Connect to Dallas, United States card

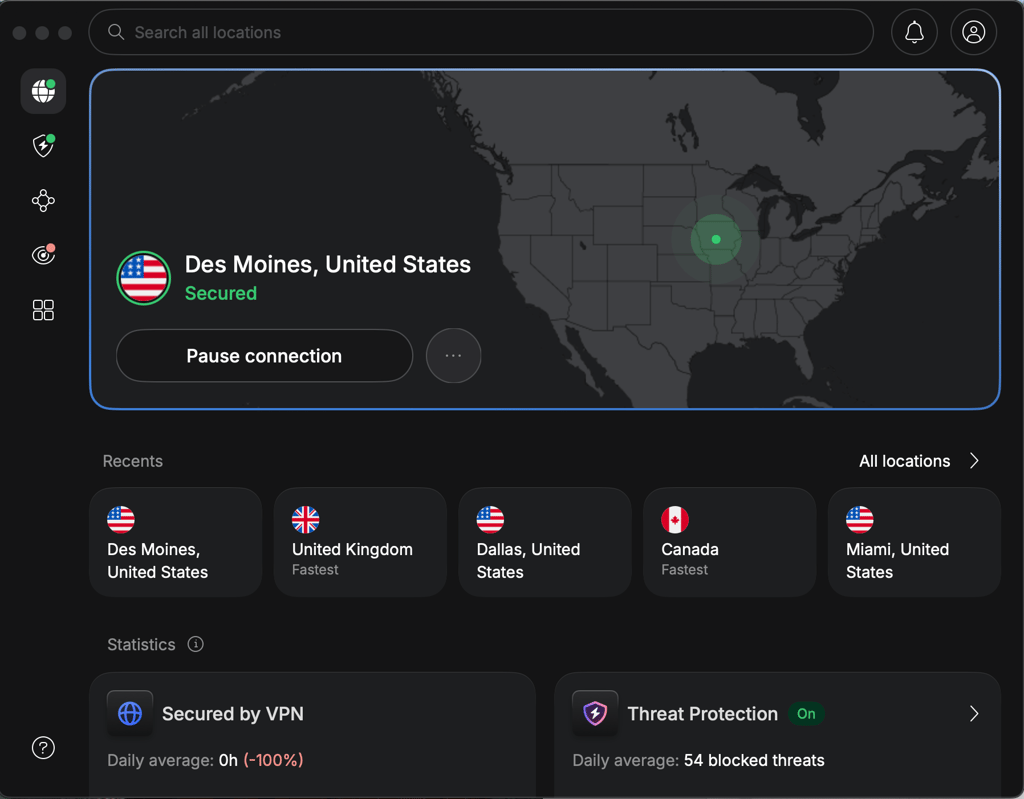coord(545,542)
